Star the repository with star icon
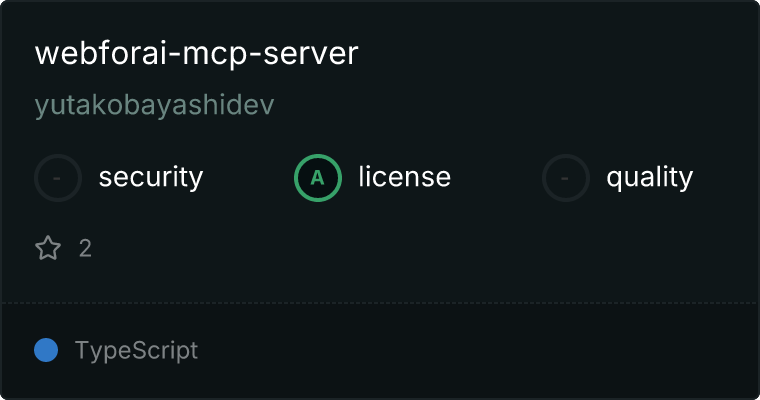The width and height of the screenshot is (760, 400). [x=48, y=248]
